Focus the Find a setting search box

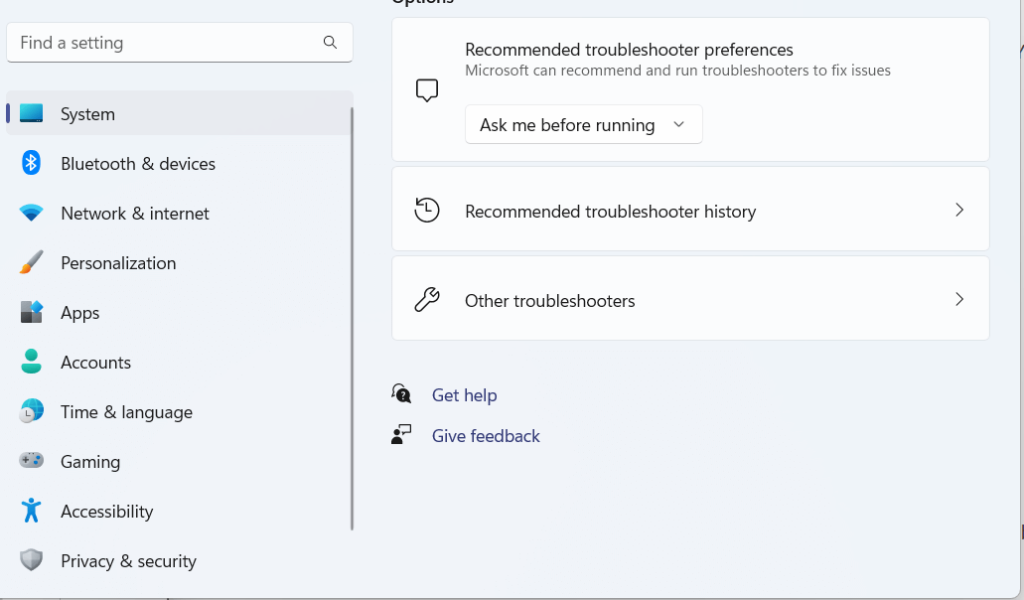[x=180, y=42]
